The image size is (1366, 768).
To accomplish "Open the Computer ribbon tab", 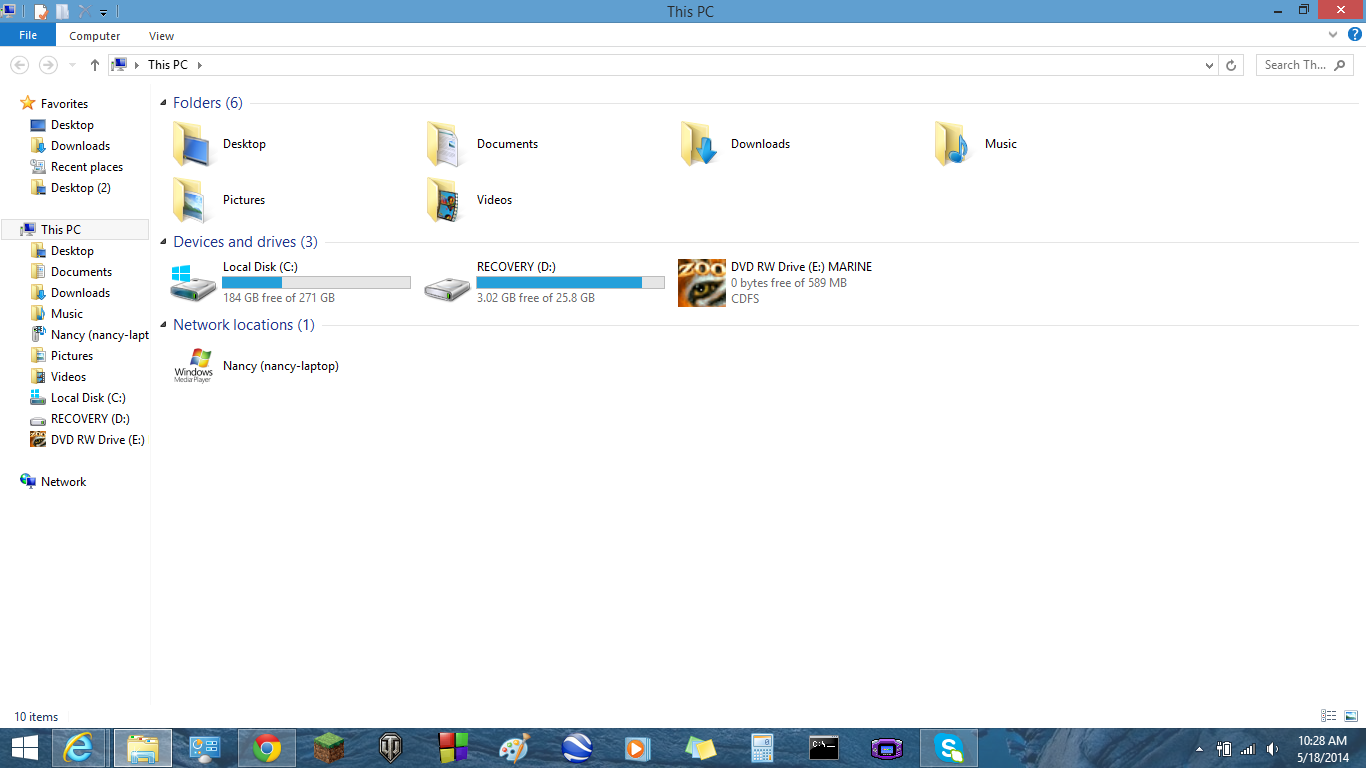I will [95, 36].
